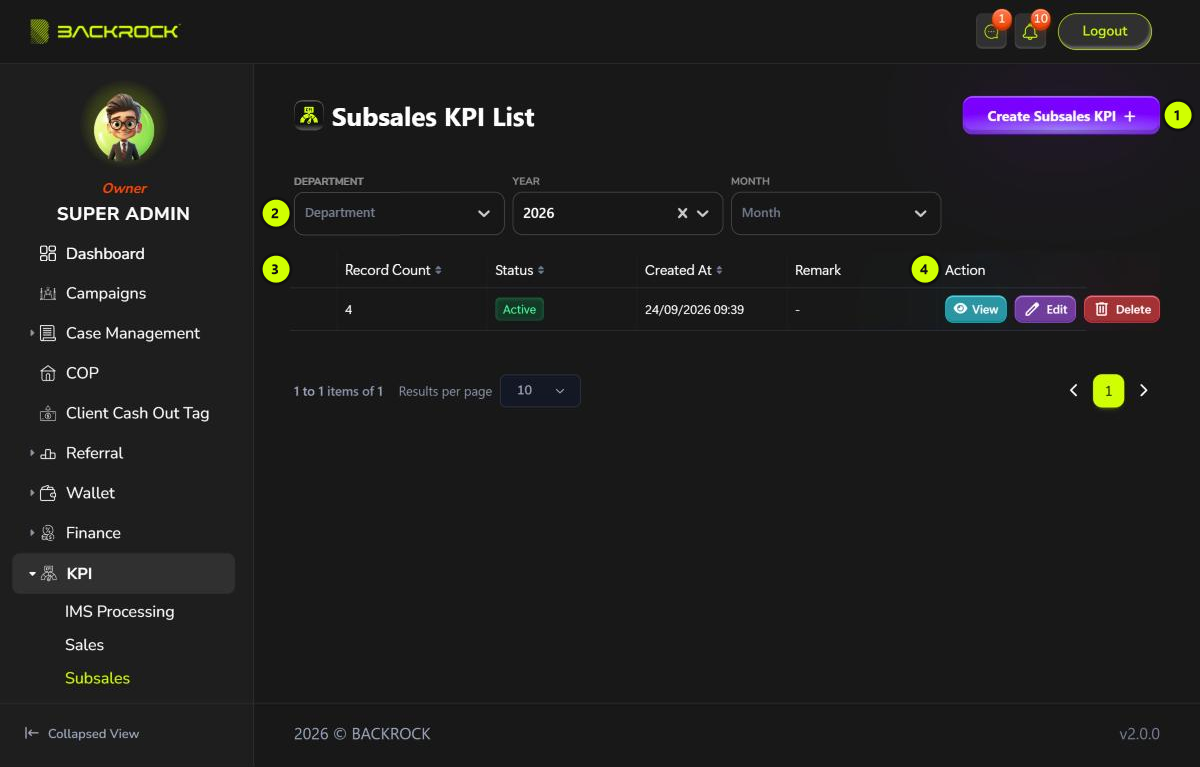The height and width of the screenshot is (767, 1200).
Task: Click the Client Cash Out Tag icon
Action: click(48, 414)
